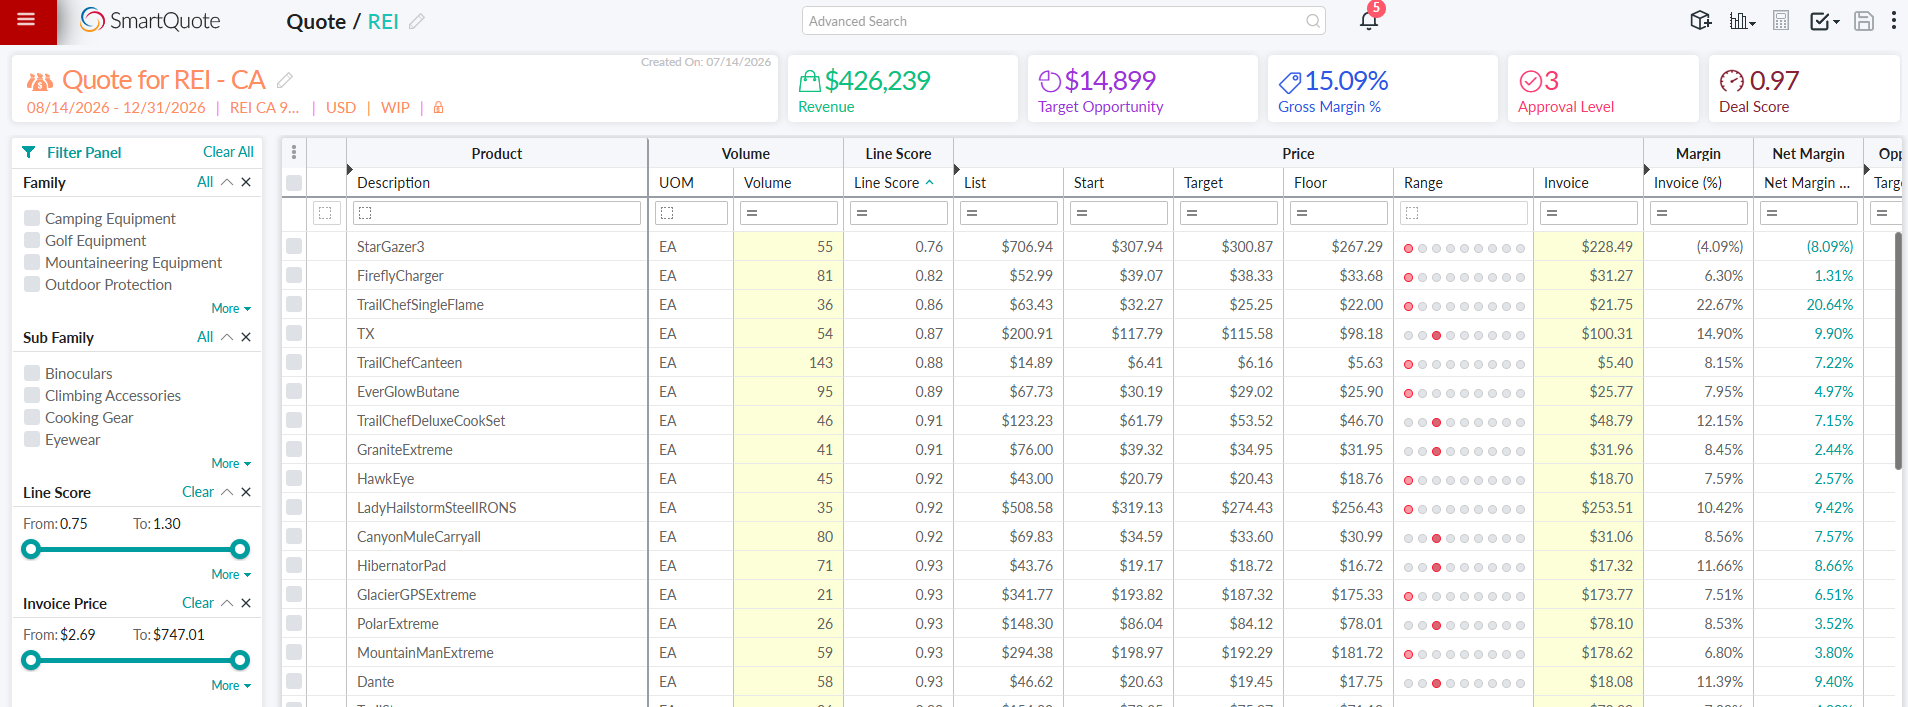Clear the Invoice Price filter
Screen dimensions: 1908x707
(x=198, y=603)
